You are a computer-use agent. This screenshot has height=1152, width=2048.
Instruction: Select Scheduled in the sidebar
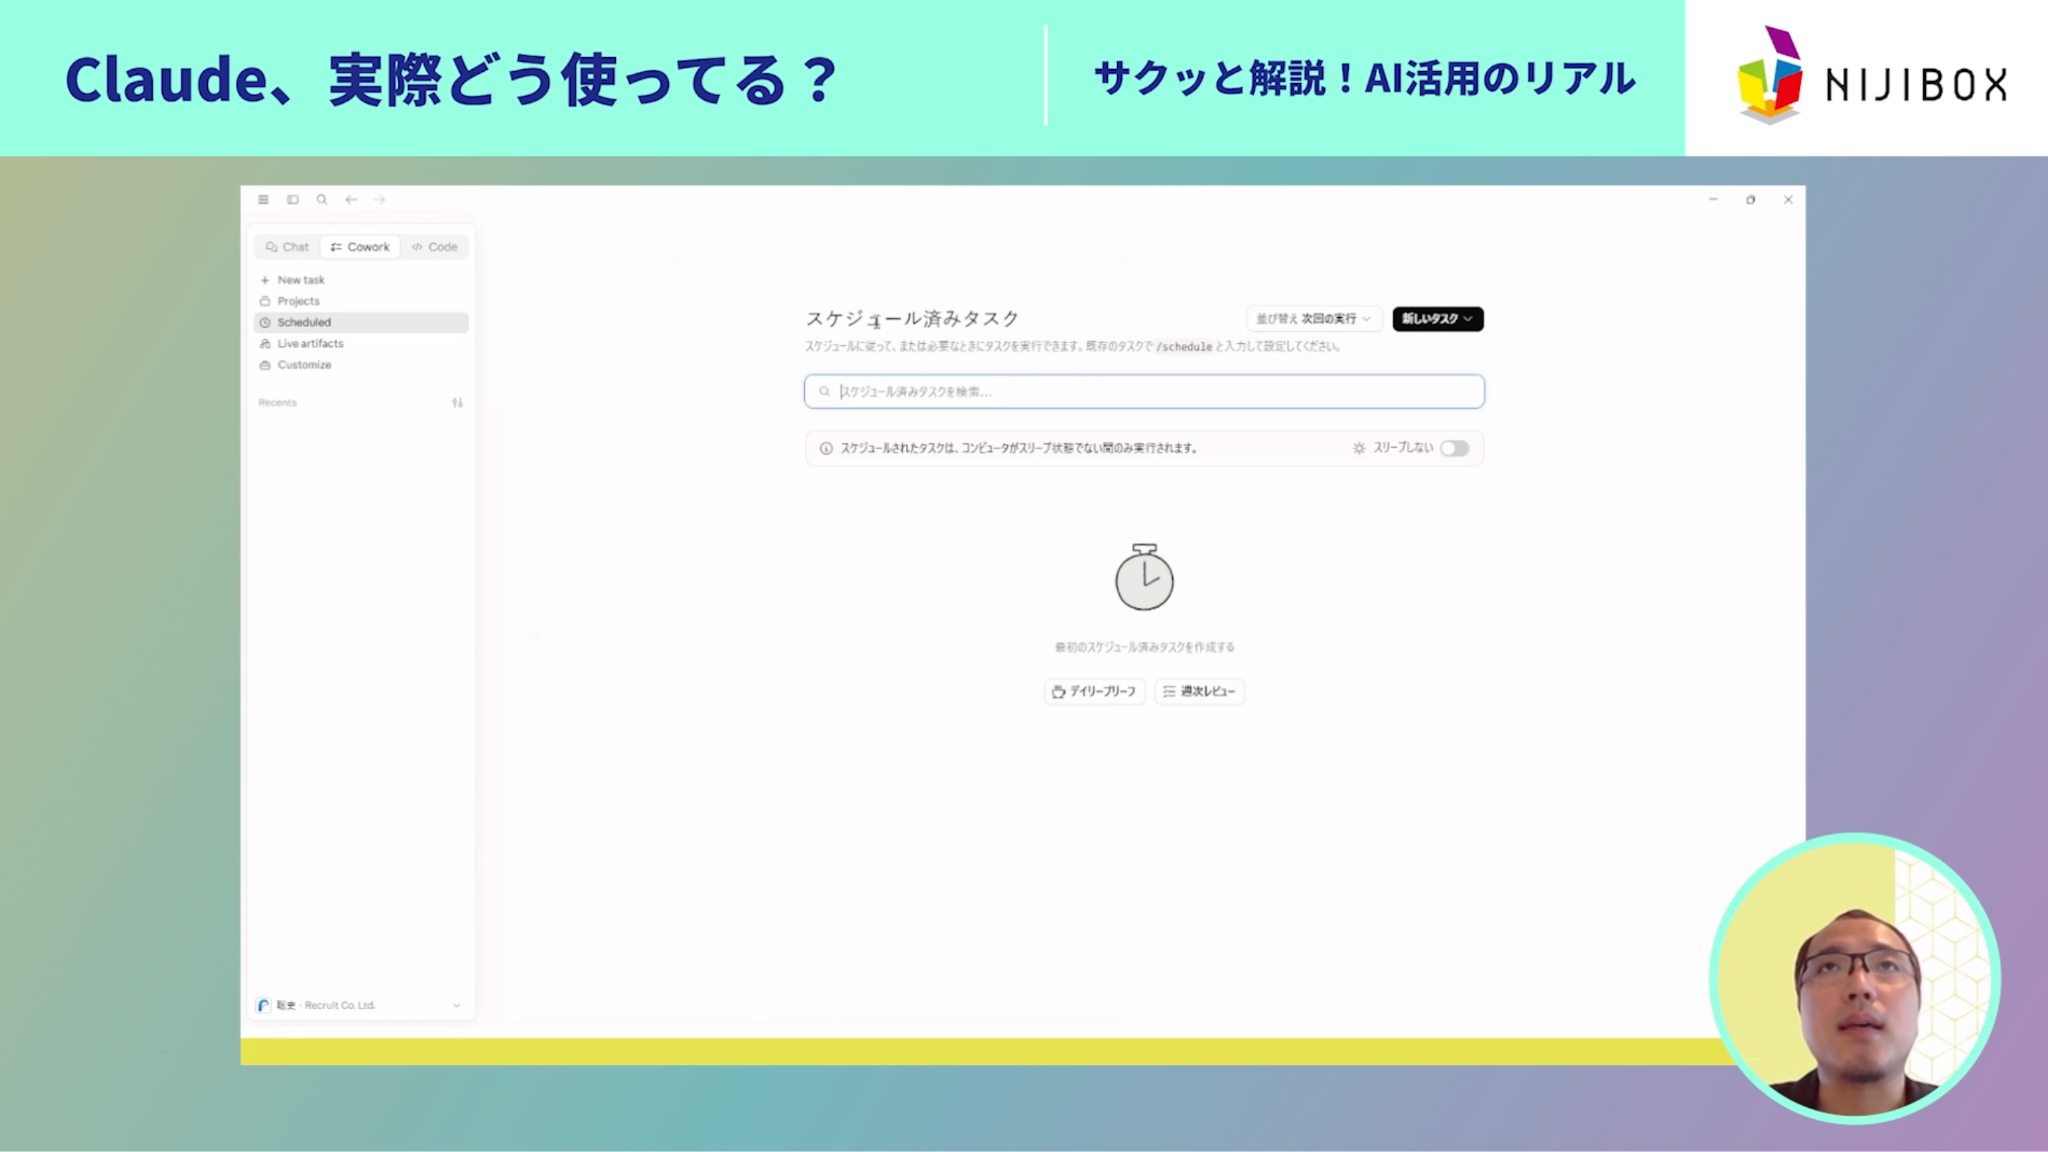[360, 322]
